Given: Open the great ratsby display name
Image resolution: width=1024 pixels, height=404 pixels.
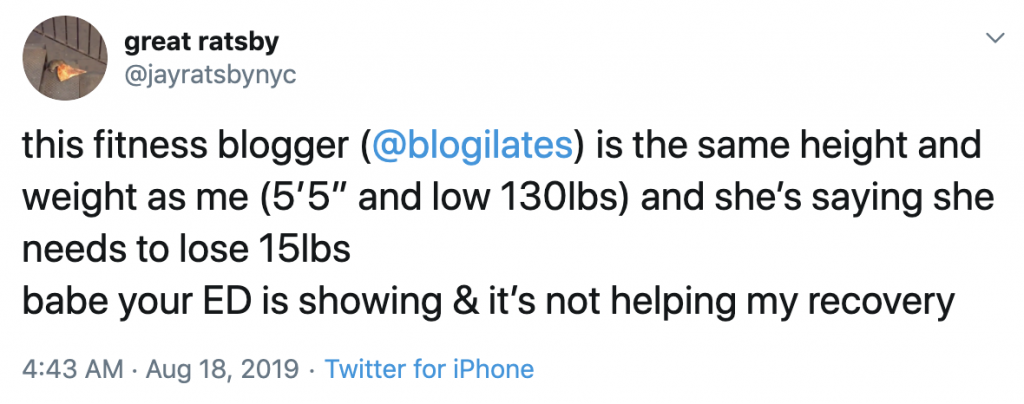Looking at the screenshot, I should tap(201, 43).
